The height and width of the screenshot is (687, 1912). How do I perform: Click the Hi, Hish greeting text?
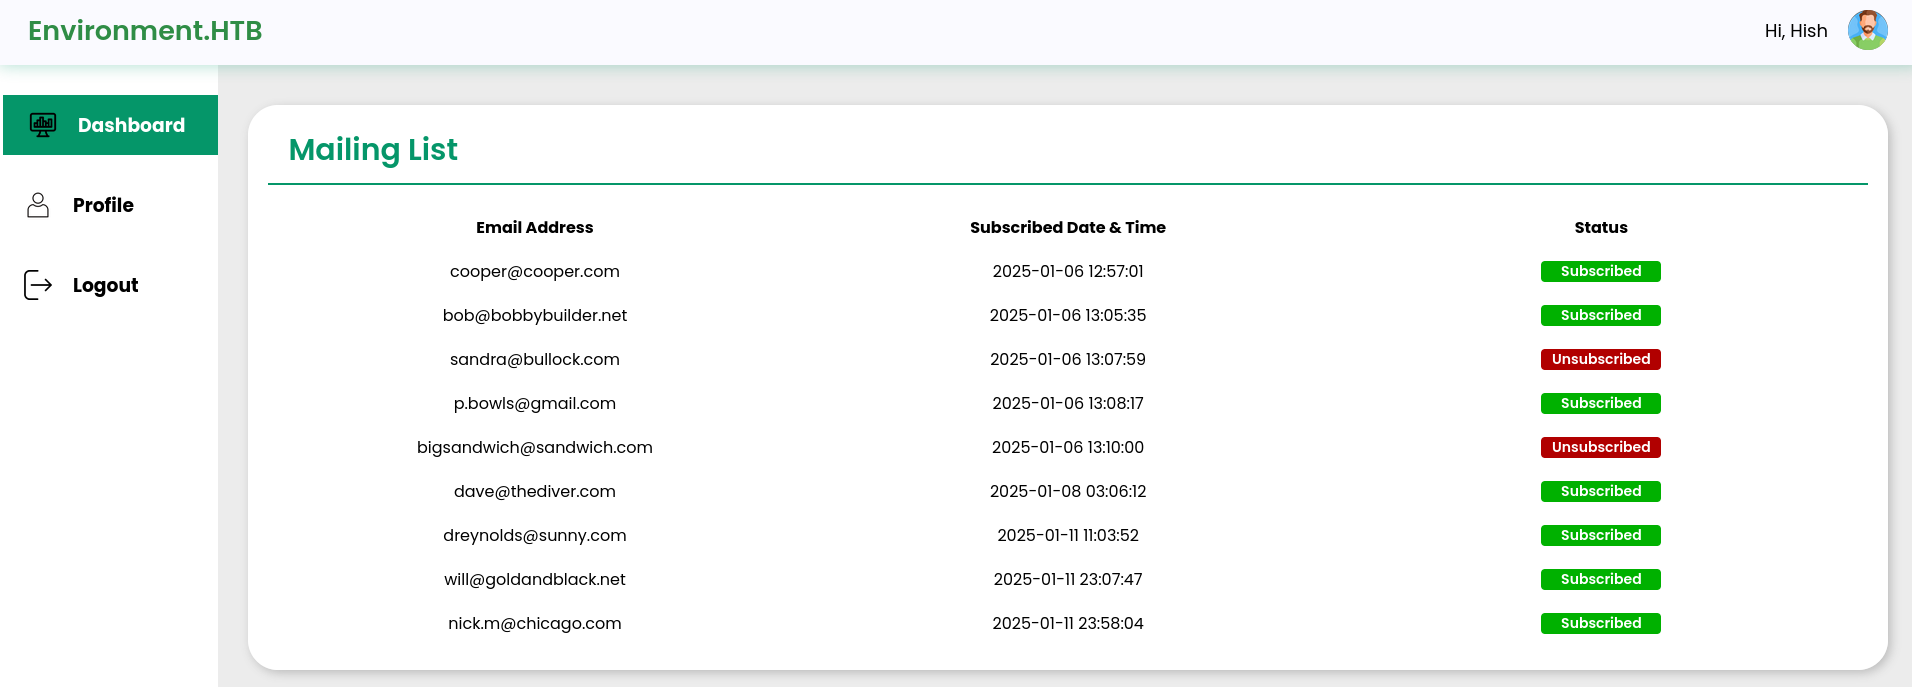pos(1795,31)
